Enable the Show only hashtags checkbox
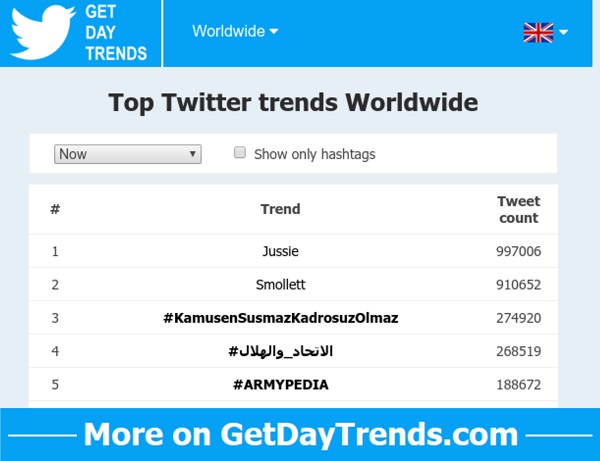The height and width of the screenshot is (461, 600). (x=240, y=153)
